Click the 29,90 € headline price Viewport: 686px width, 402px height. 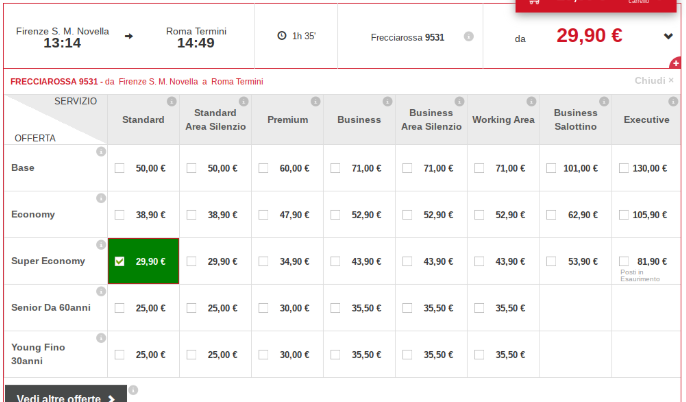pyautogui.click(x=589, y=35)
